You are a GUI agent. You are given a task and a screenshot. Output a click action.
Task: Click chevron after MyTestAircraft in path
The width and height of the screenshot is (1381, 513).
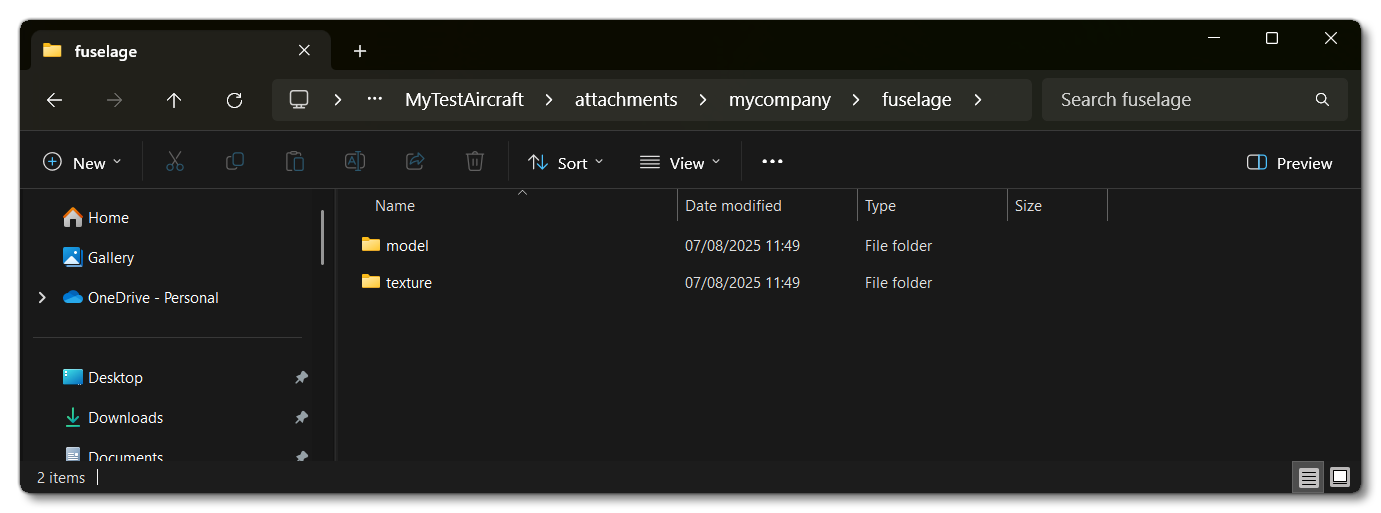point(549,100)
